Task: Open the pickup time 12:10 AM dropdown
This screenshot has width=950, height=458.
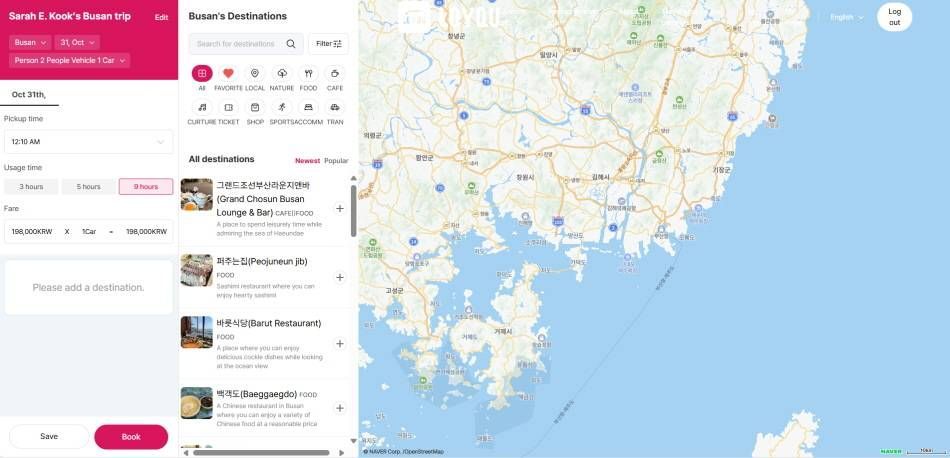Action: pyautogui.click(x=88, y=142)
